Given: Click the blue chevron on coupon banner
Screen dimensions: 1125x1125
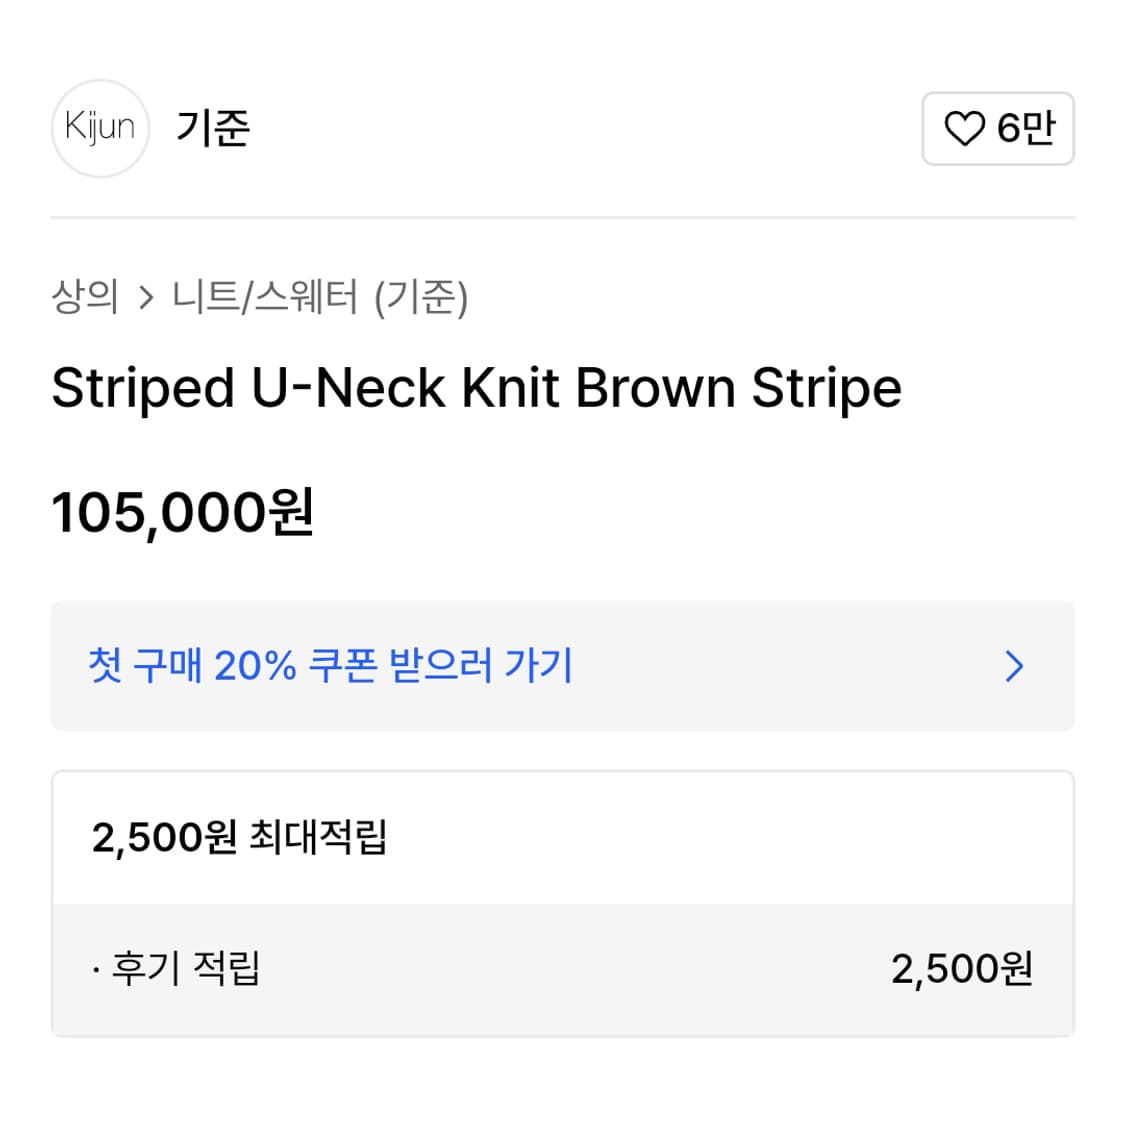Looking at the screenshot, I should tap(1014, 666).
